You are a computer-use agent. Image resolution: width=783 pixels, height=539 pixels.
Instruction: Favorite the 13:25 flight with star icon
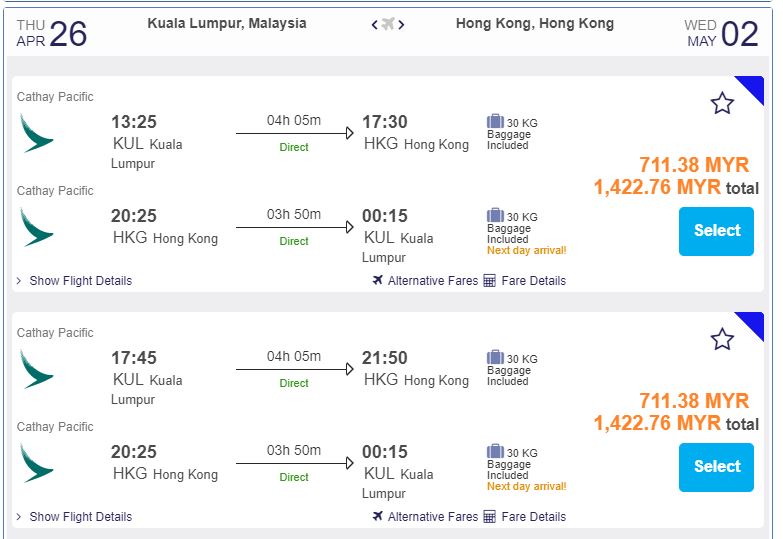722,103
